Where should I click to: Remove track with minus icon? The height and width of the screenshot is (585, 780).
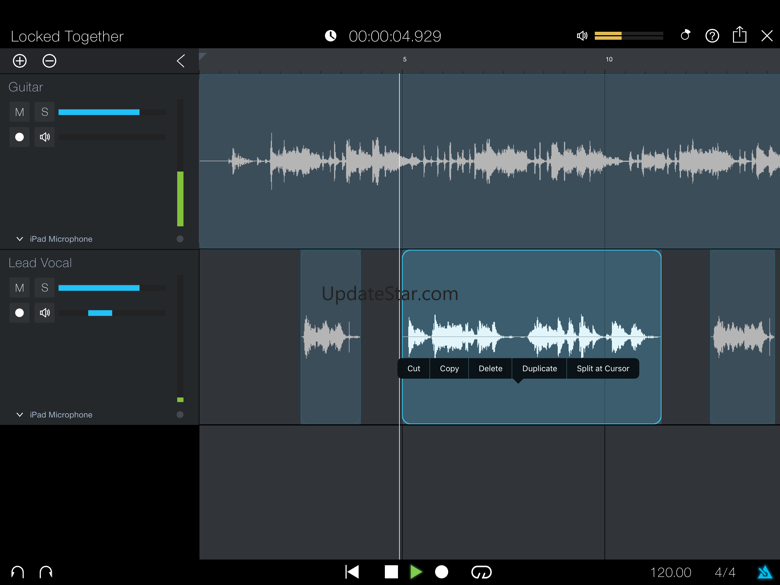(49, 61)
